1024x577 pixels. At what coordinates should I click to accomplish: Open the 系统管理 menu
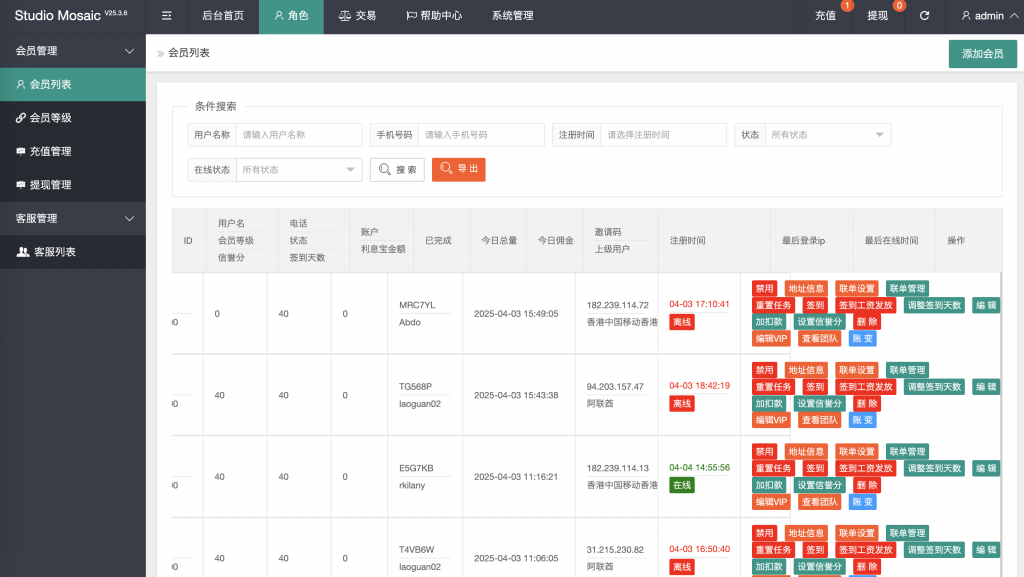(511, 16)
